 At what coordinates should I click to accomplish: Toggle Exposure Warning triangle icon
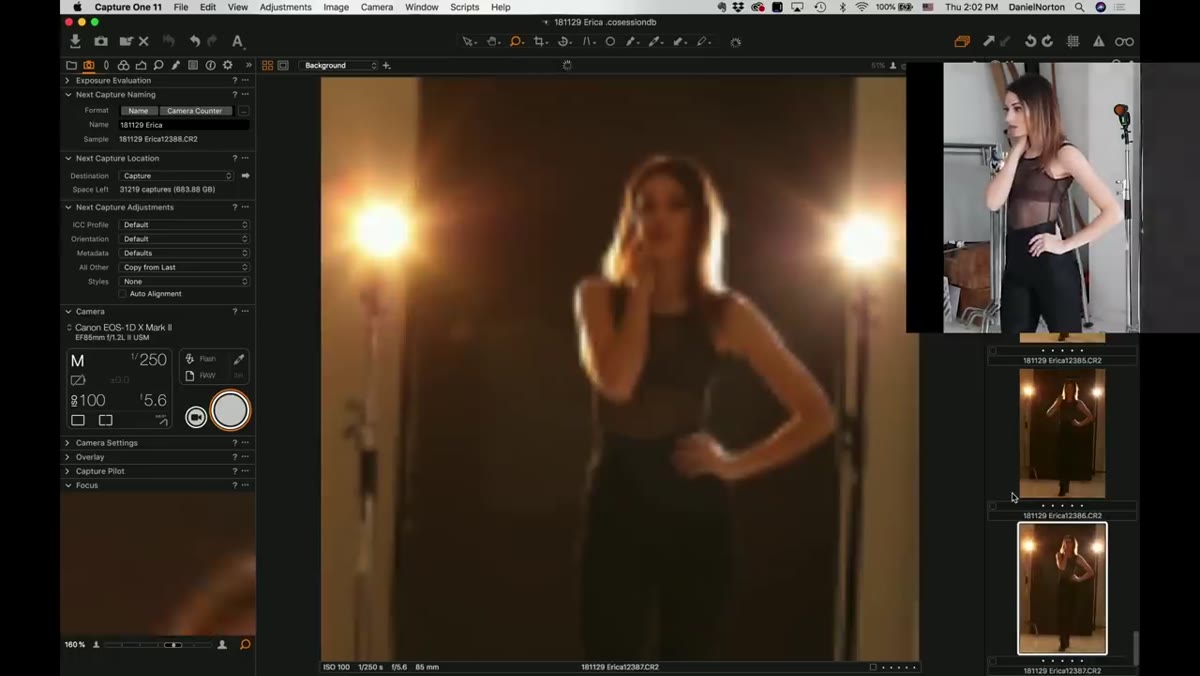pos(1099,41)
